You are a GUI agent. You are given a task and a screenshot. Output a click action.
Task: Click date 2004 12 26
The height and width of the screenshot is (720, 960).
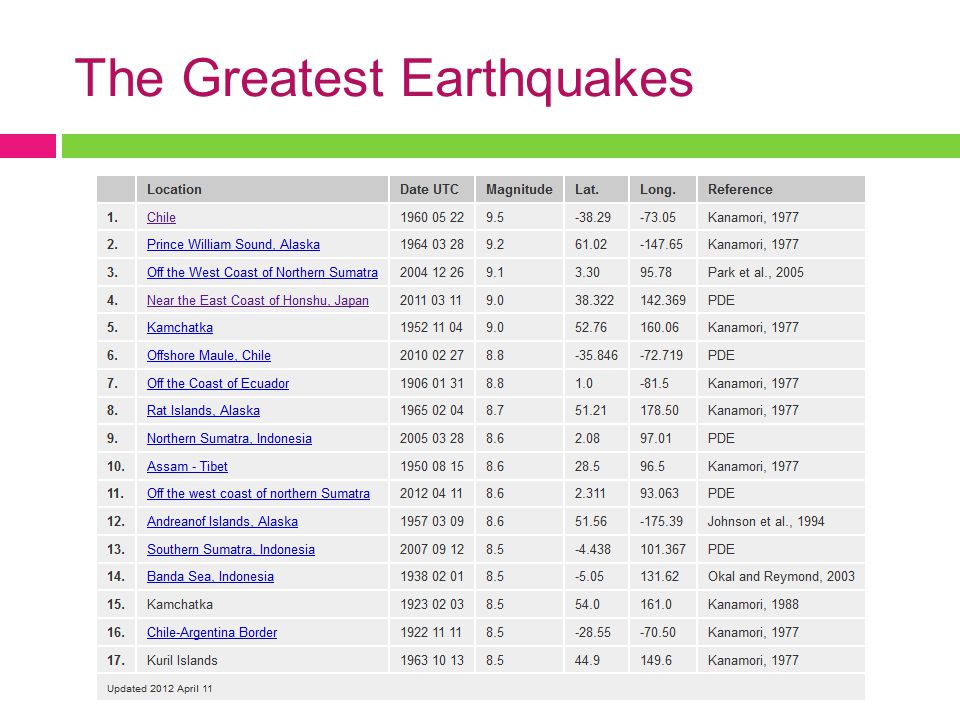click(x=432, y=272)
